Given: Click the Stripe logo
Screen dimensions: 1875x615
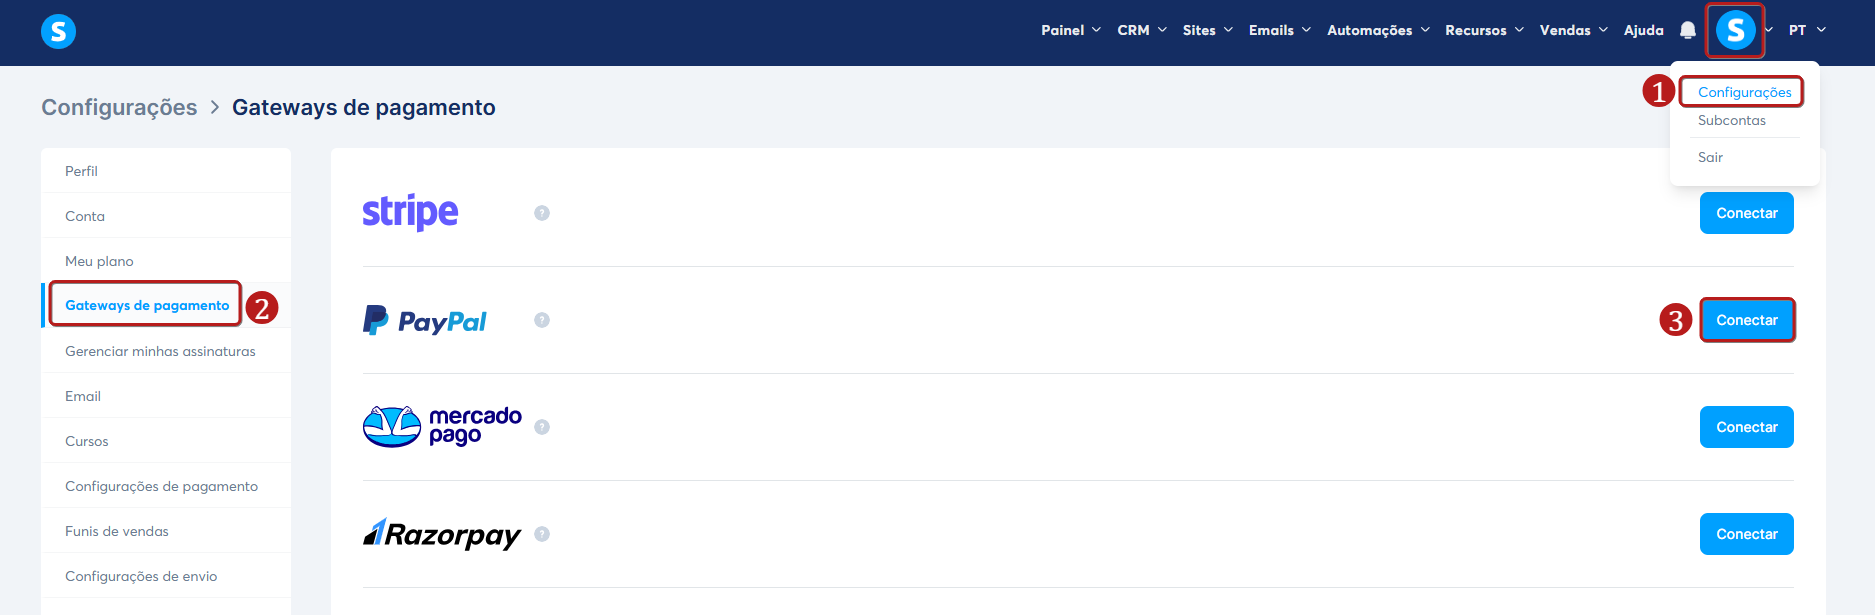Looking at the screenshot, I should click(410, 212).
